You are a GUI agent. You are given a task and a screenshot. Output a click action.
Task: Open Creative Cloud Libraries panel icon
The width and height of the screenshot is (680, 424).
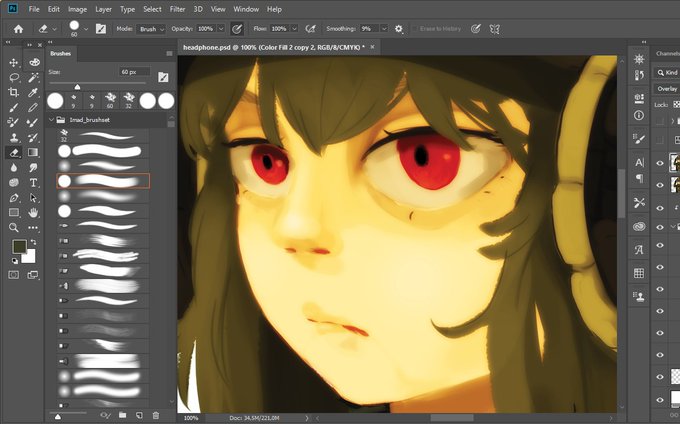click(639, 226)
